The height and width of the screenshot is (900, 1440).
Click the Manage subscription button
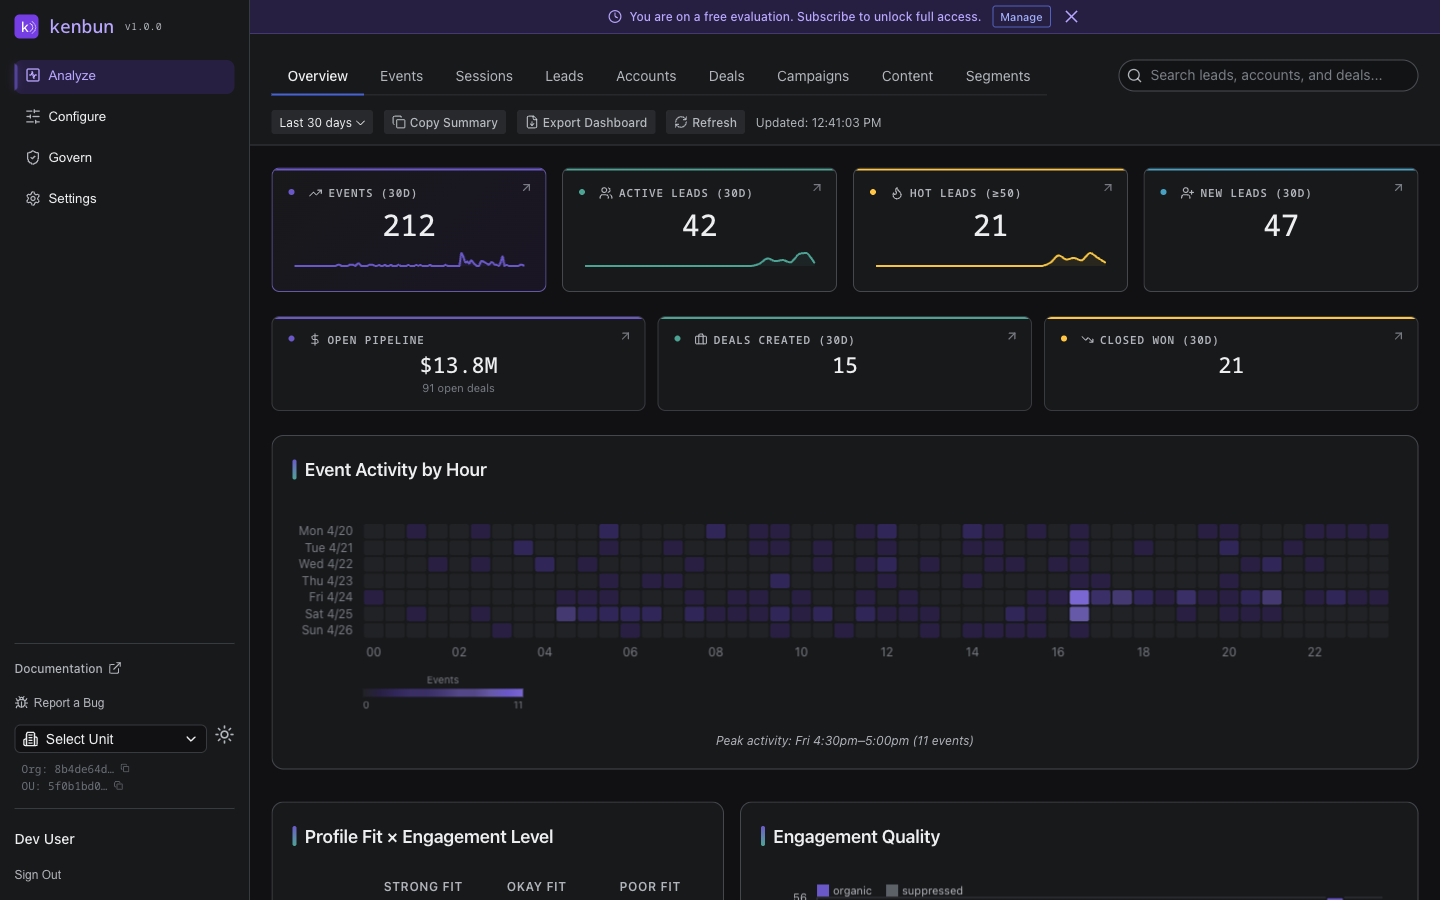pos(1021,17)
